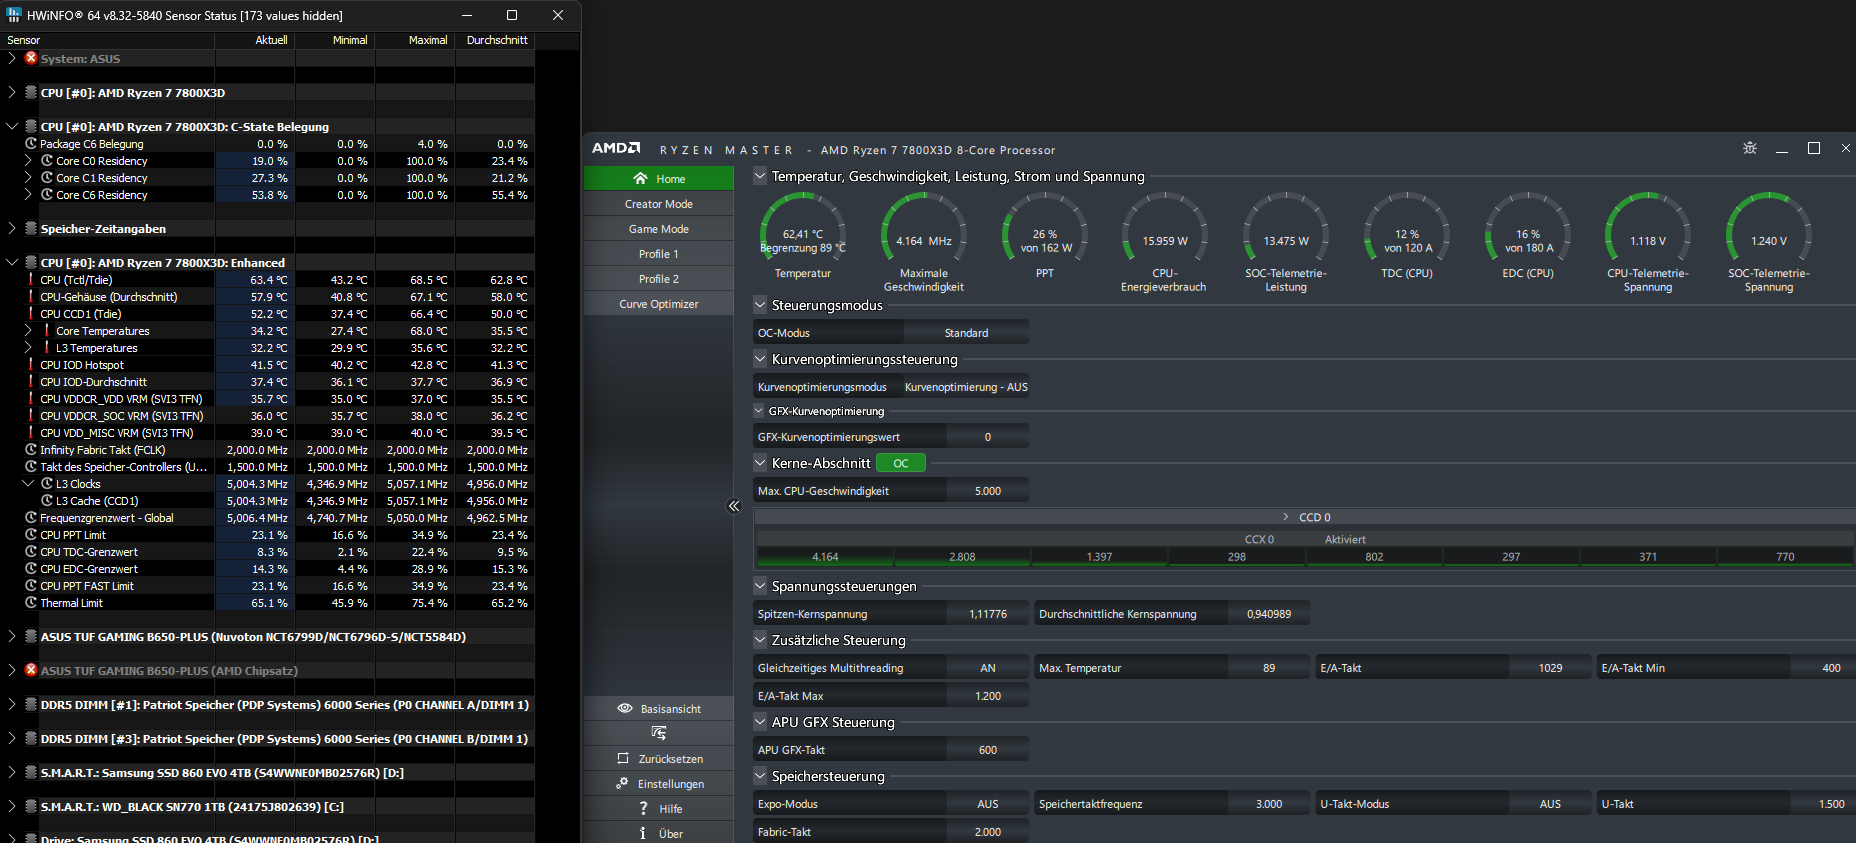Click the AMD logo in Ryzen Master
Screen dimensions: 1856x843
(x=616, y=148)
